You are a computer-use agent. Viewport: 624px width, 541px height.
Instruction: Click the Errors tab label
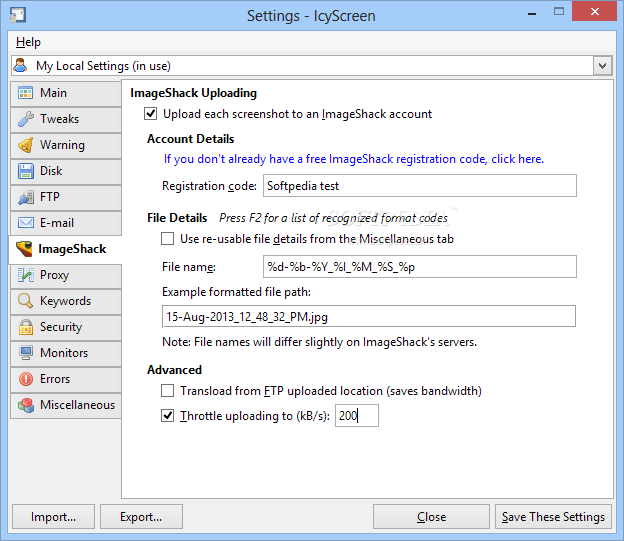[55, 379]
